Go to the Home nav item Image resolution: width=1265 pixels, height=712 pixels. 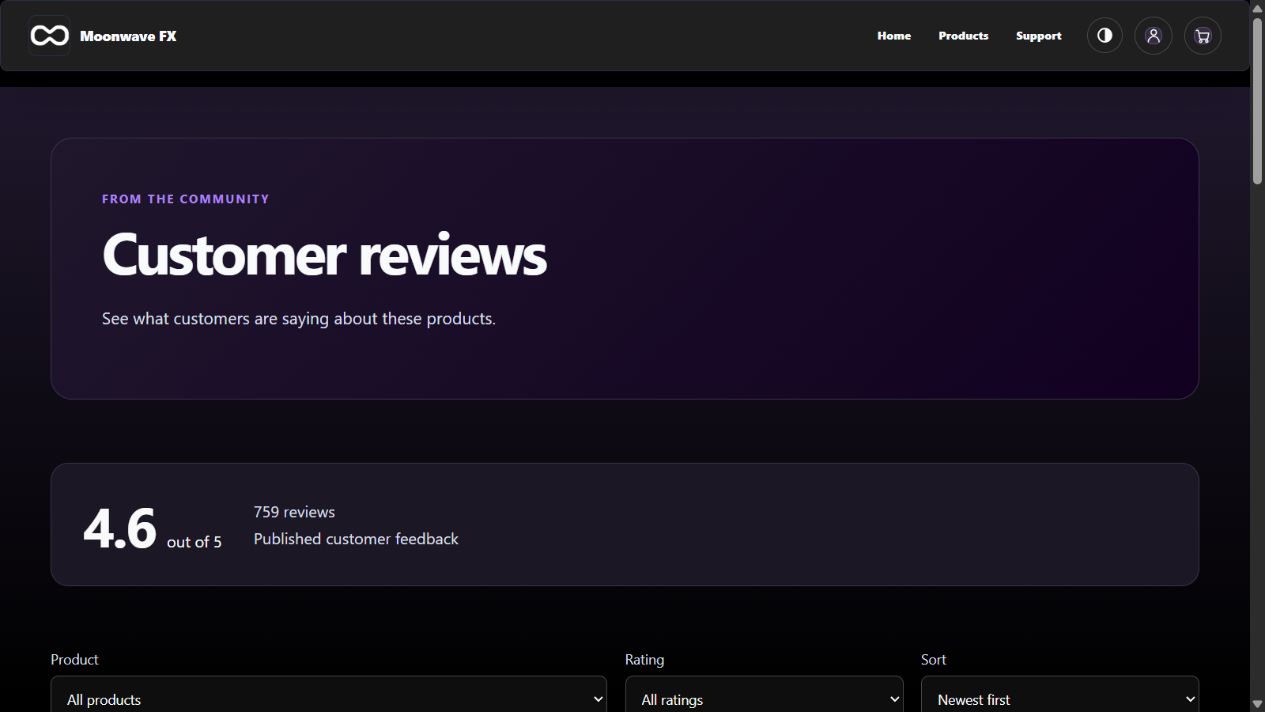(894, 36)
